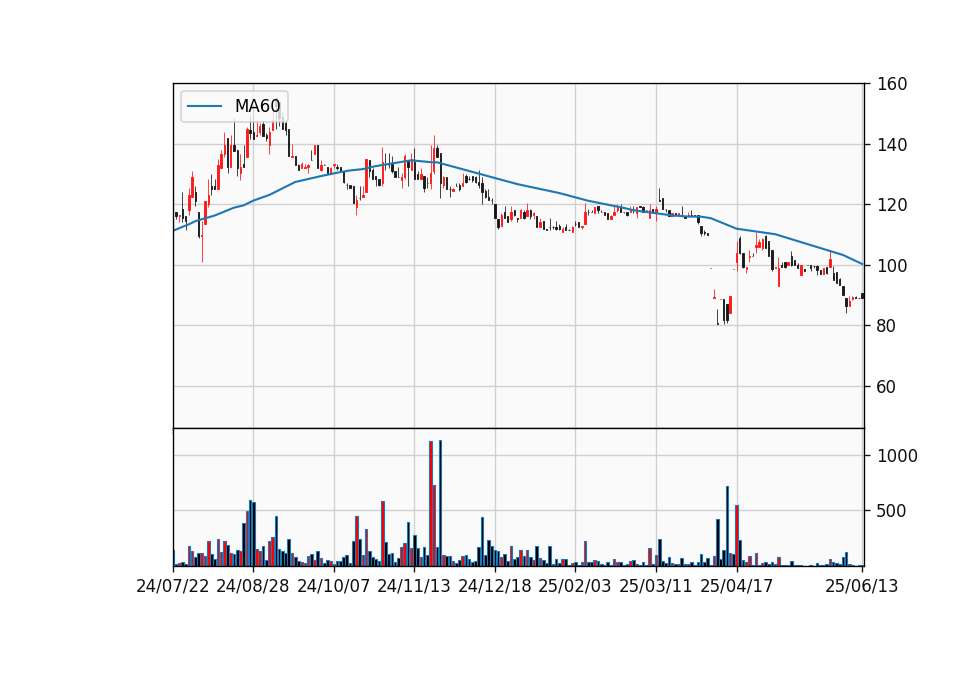Click the 25/03/11 date label
Screen dimensions: 960x690
coord(656,586)
